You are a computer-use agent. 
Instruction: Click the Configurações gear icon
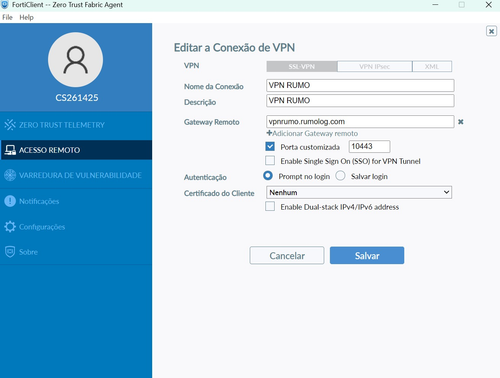click(x=10, y=227)
